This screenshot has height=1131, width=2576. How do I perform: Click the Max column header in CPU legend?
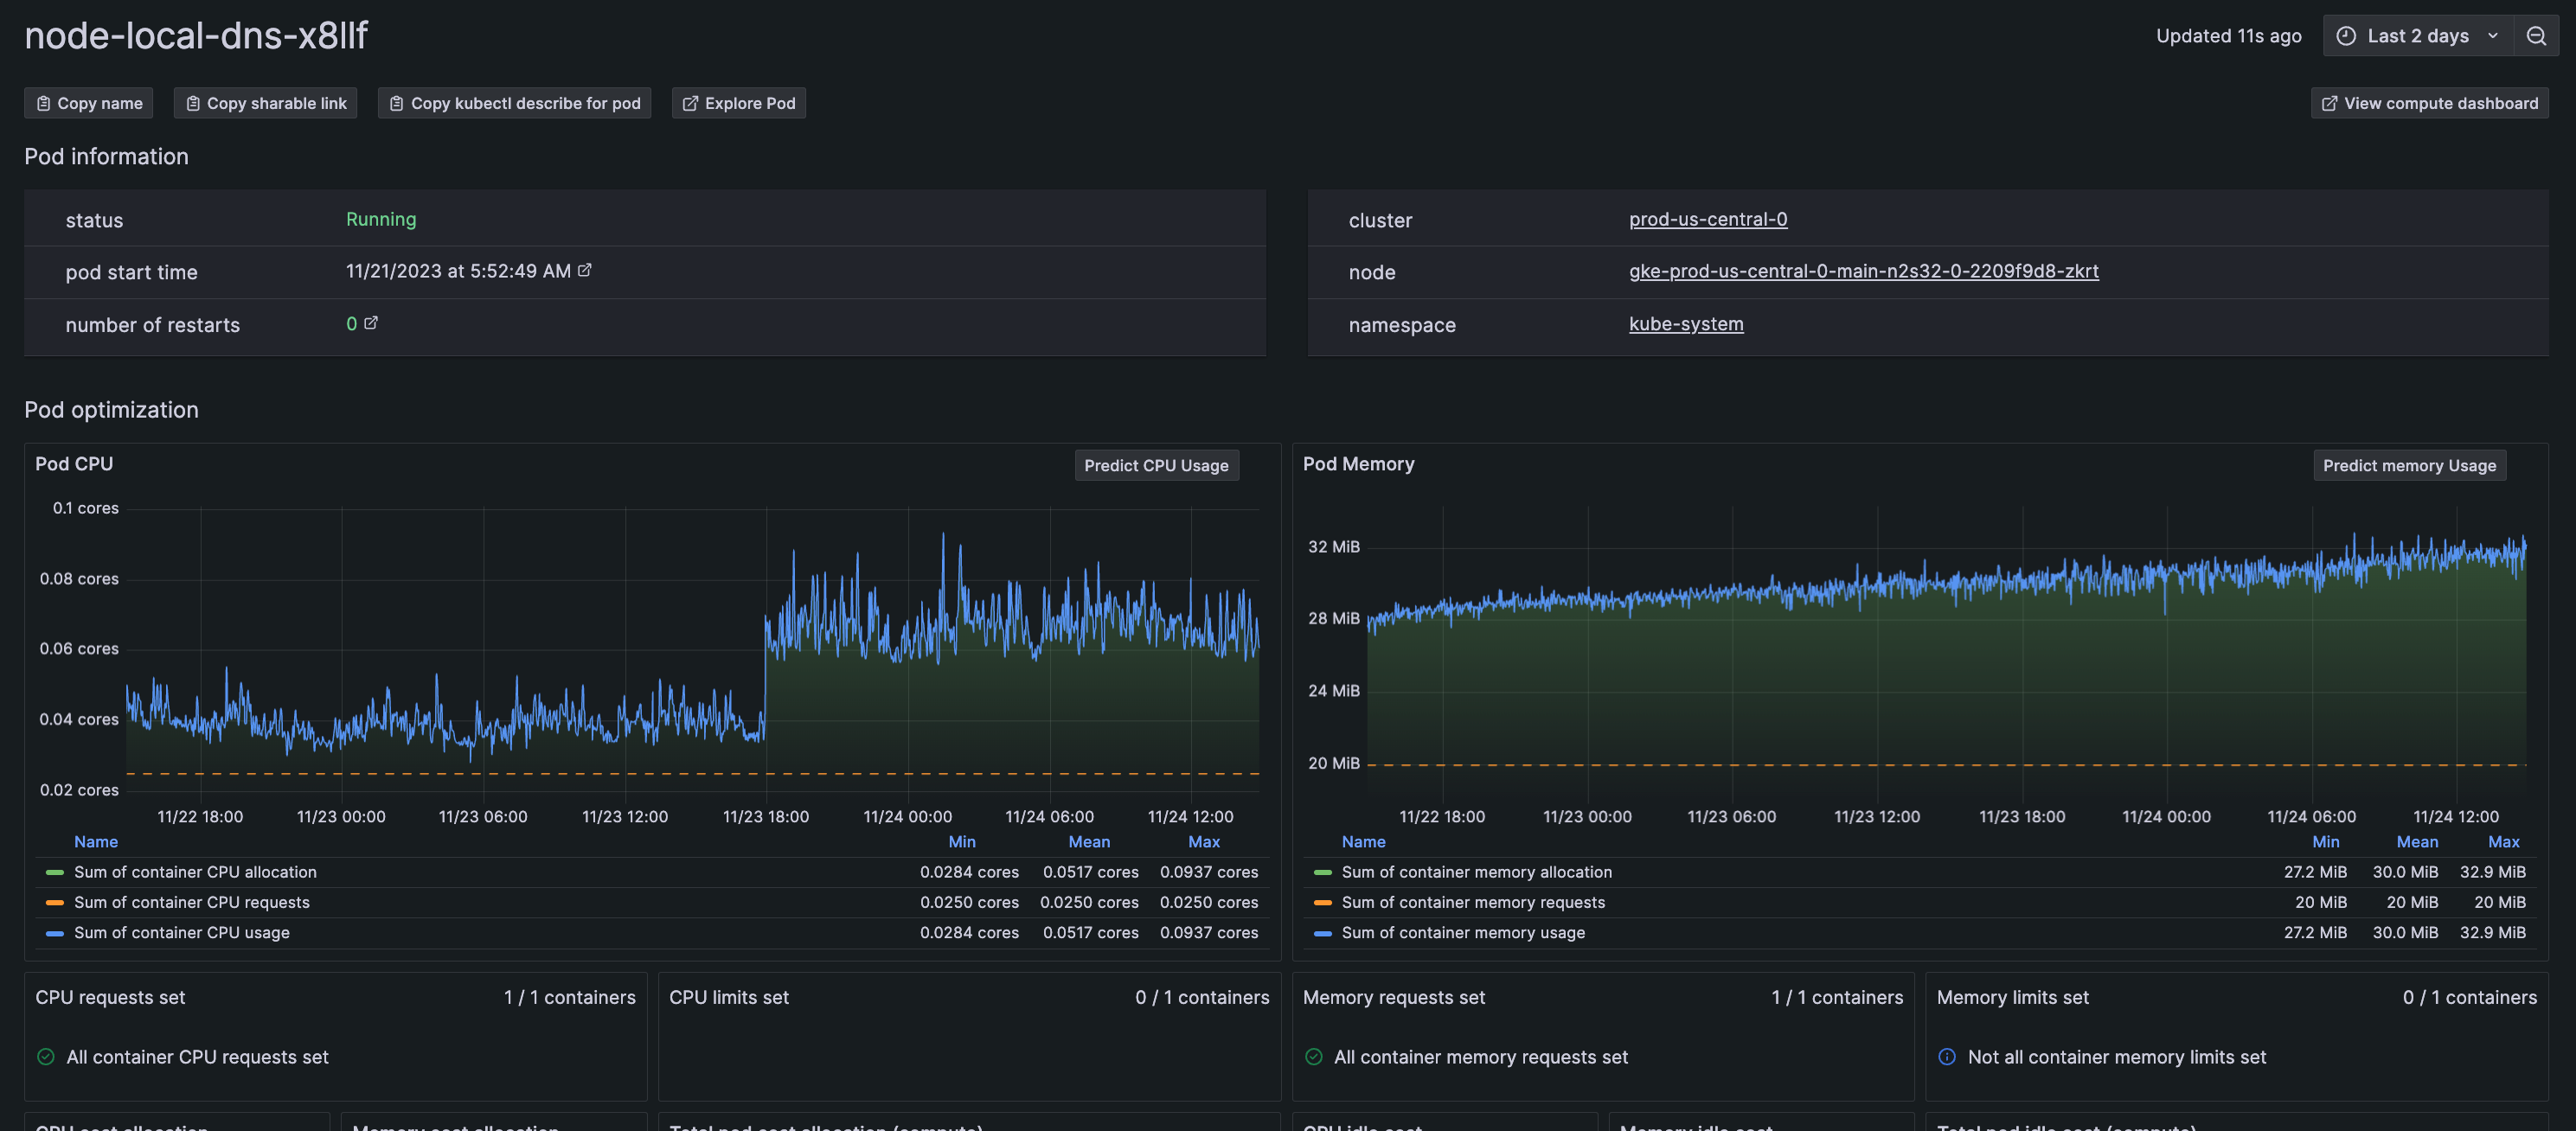pos(1203,841)
